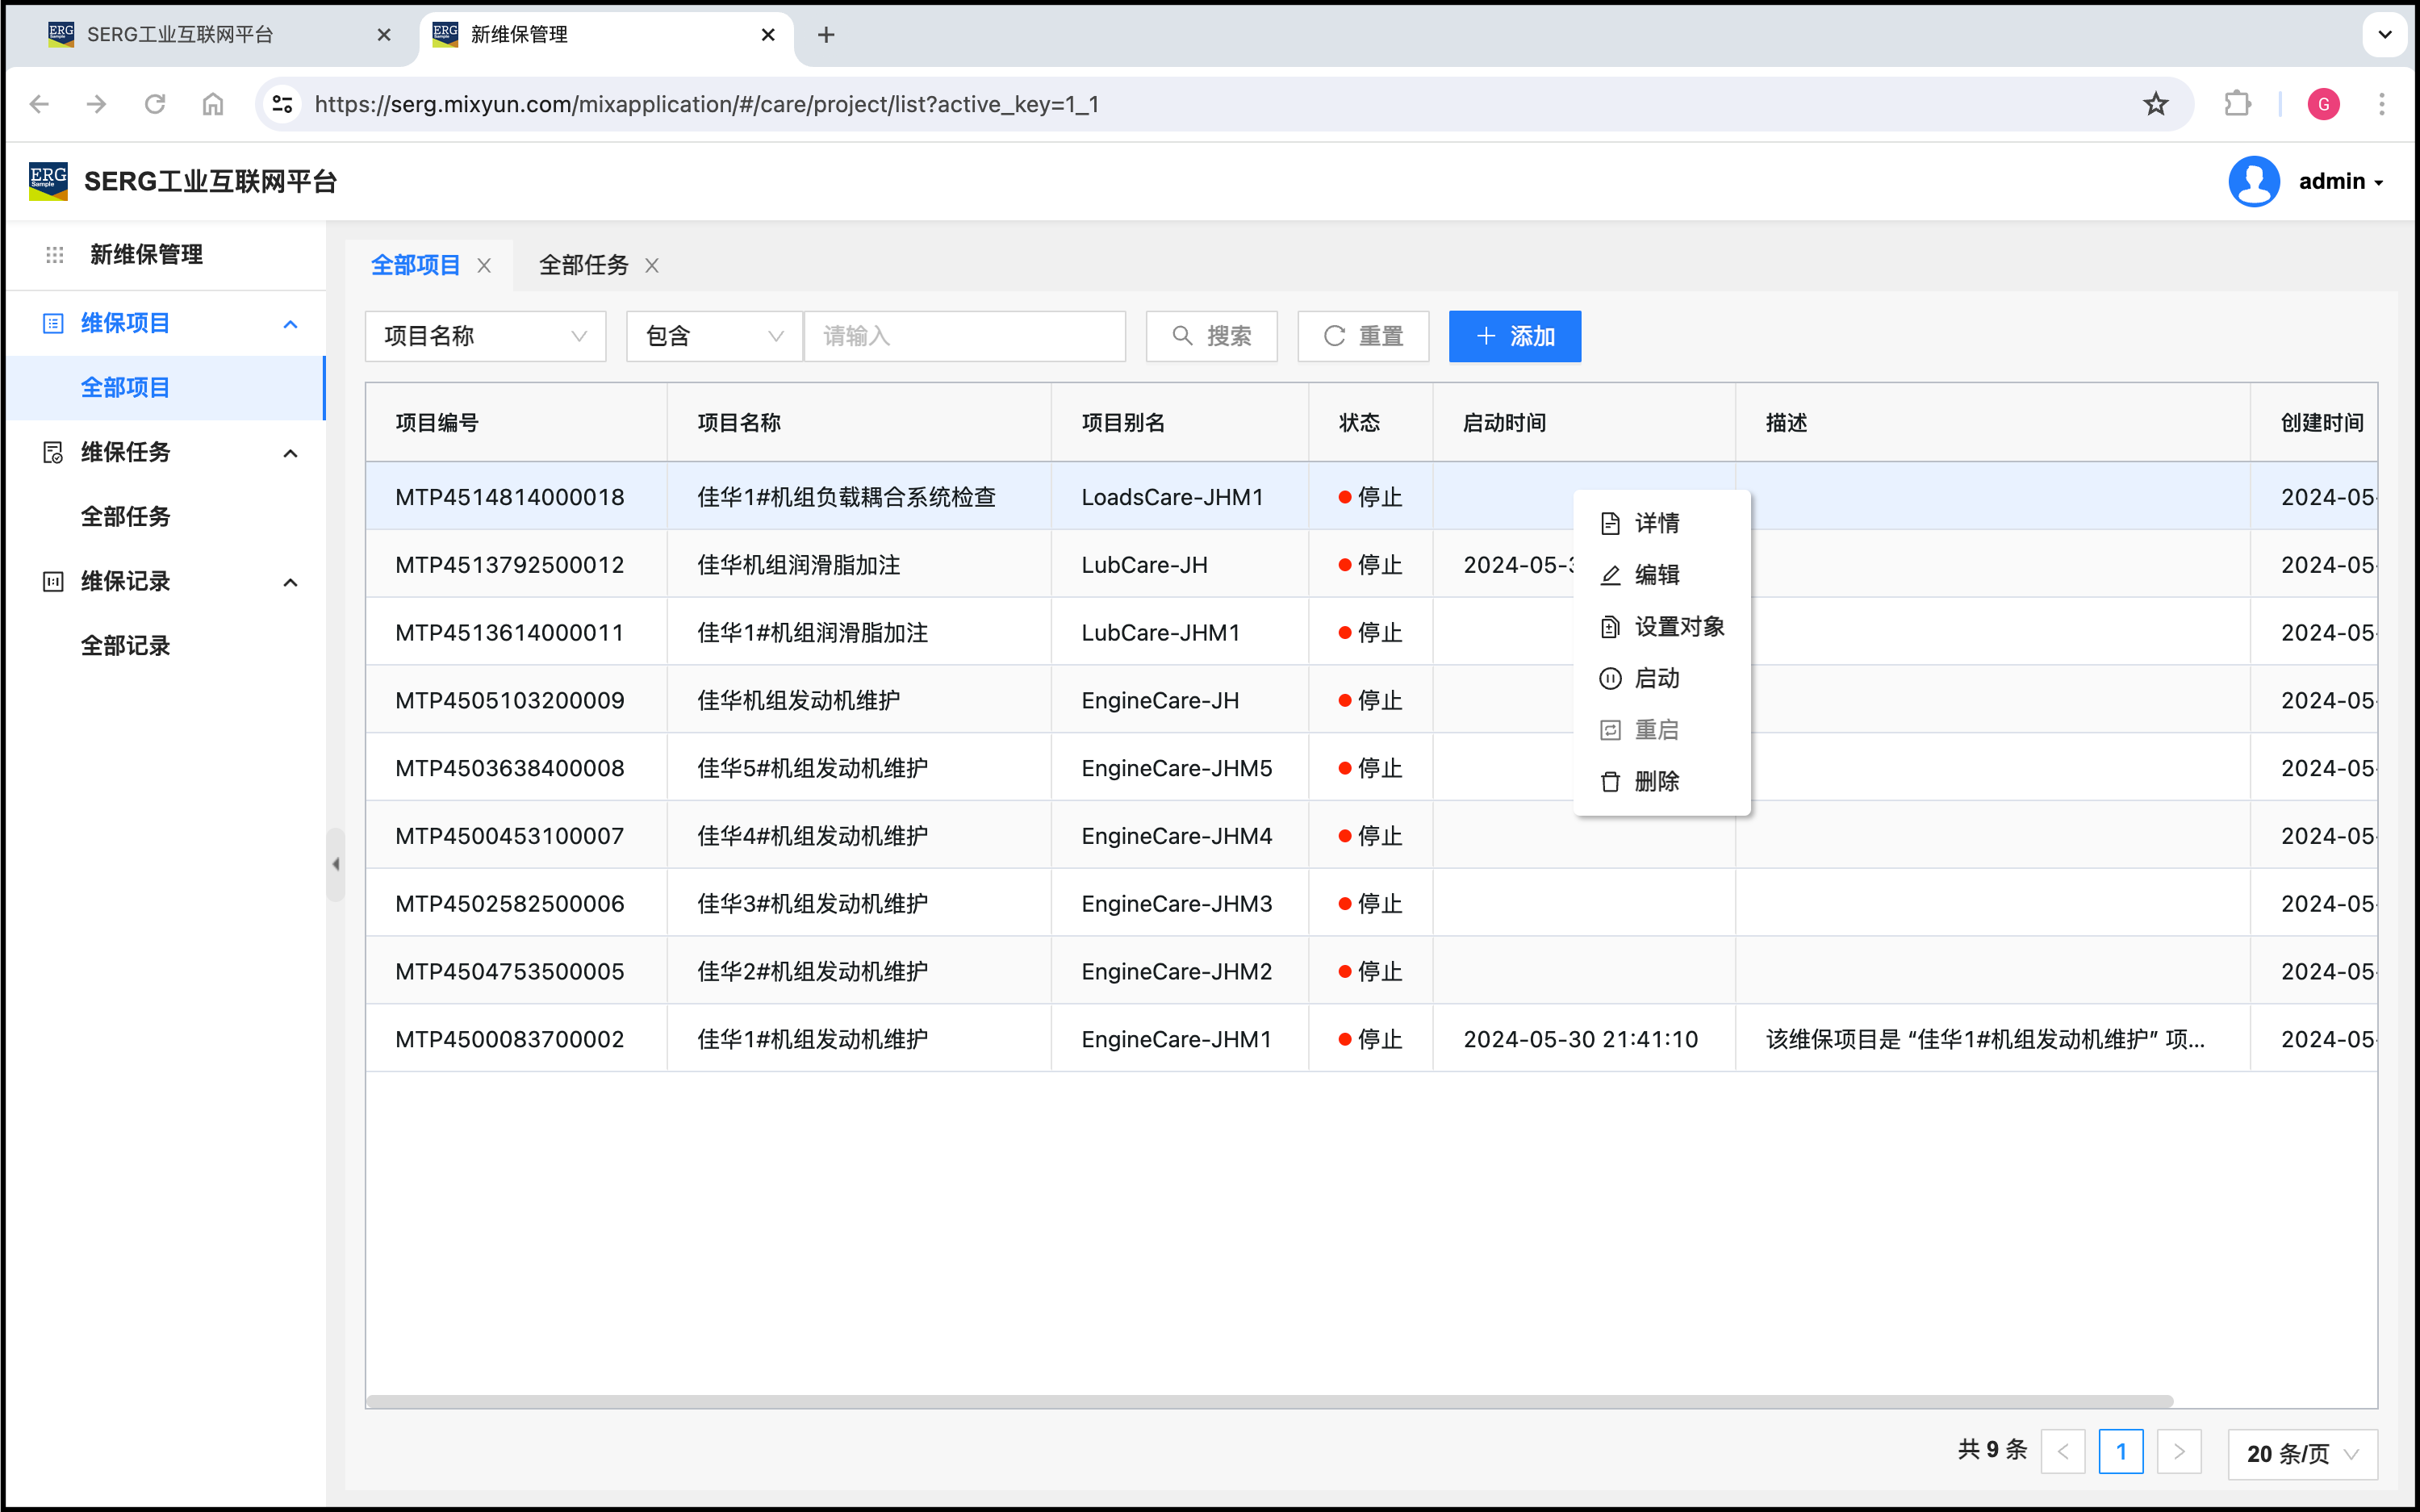Click the 详情 details icon in context menu
Screen dimensions: 2420x1512
coord(1610,523)
